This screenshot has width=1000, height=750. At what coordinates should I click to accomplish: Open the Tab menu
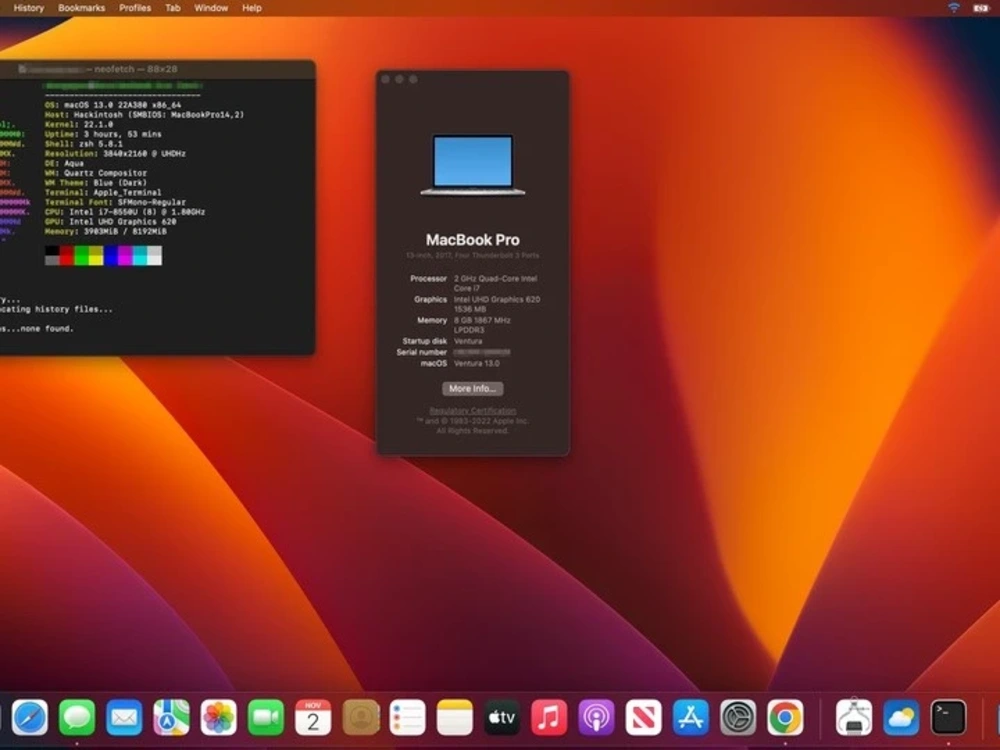point(173,8)
